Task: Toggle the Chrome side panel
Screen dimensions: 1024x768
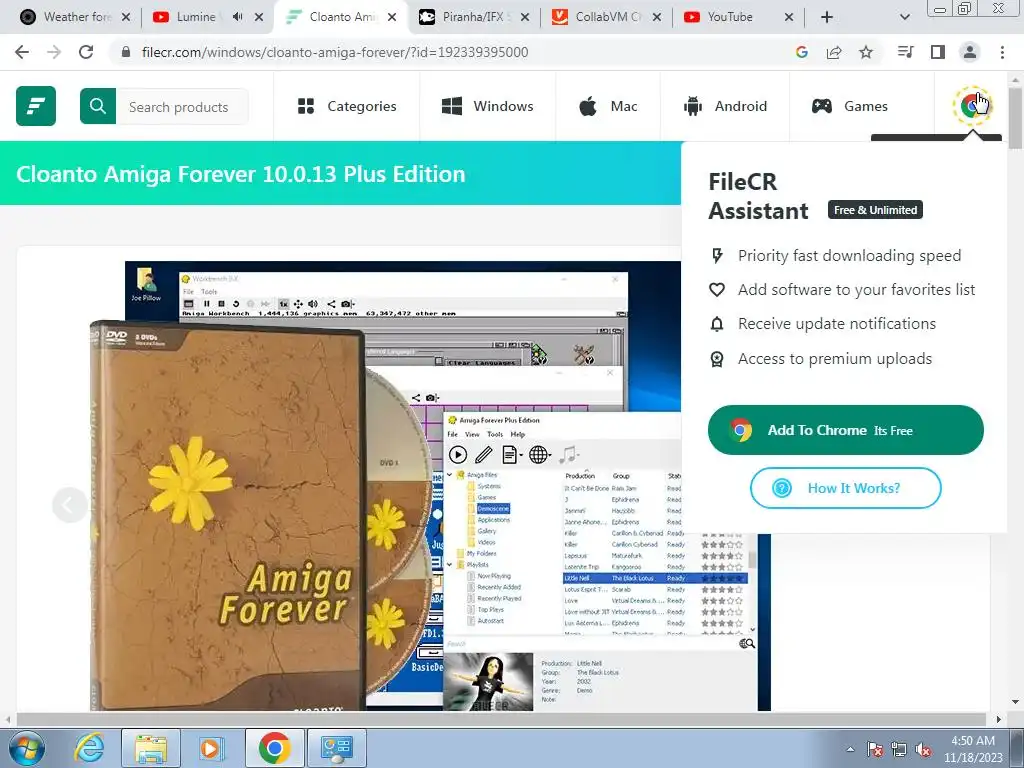Action: pyautogui.click(x=938, y=52)
